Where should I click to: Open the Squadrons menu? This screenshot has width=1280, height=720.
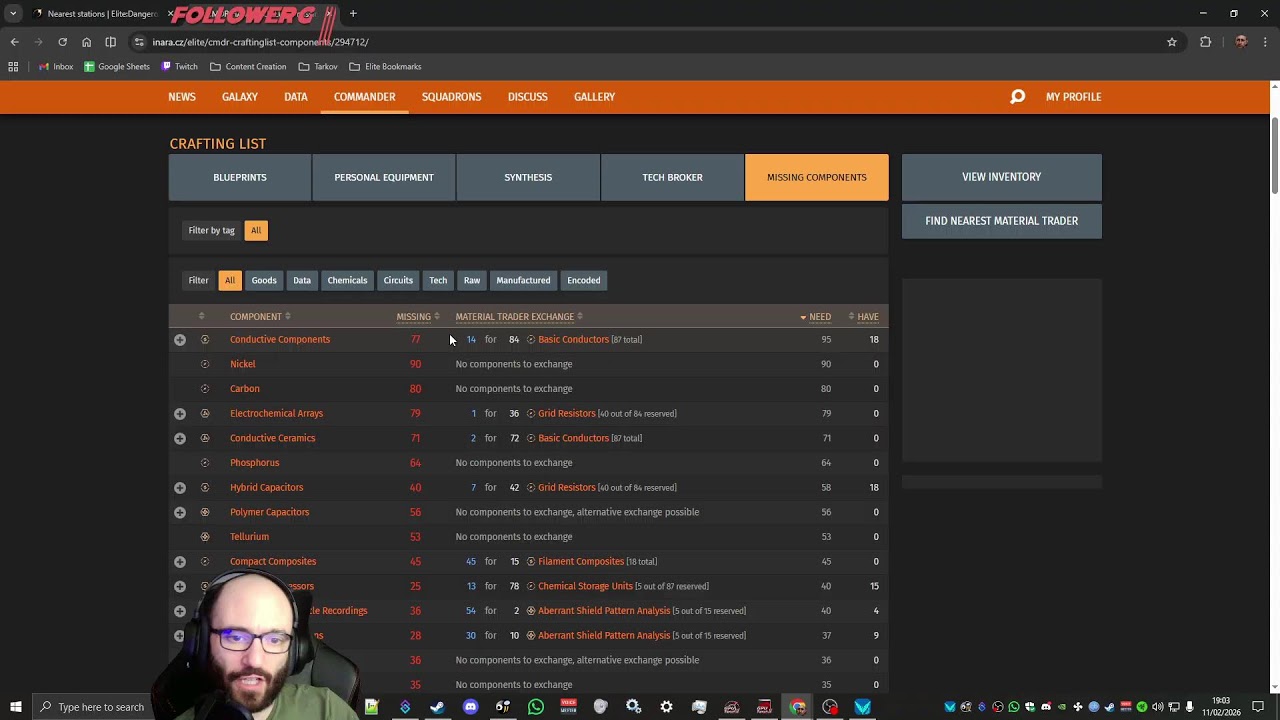[451, 97]
